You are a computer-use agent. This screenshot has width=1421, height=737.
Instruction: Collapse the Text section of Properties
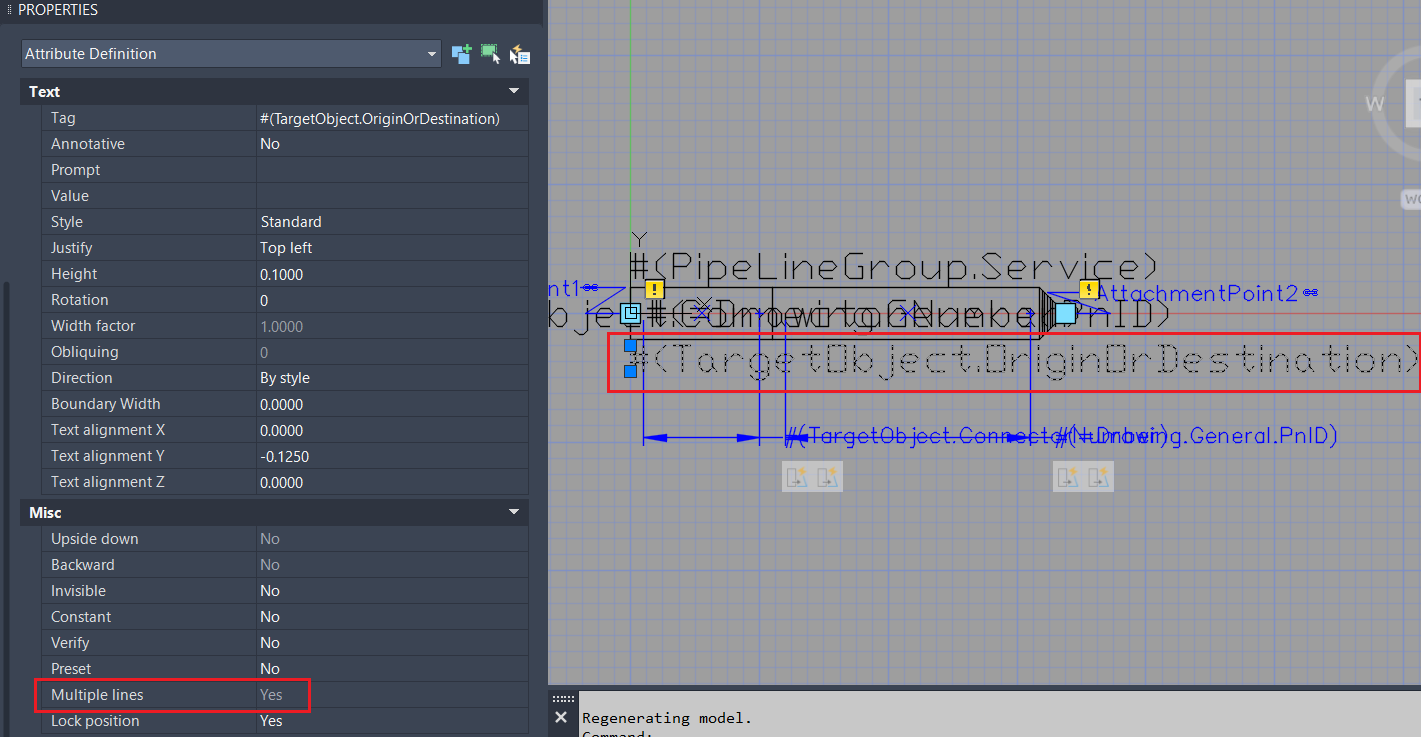[x=513, y=91]
